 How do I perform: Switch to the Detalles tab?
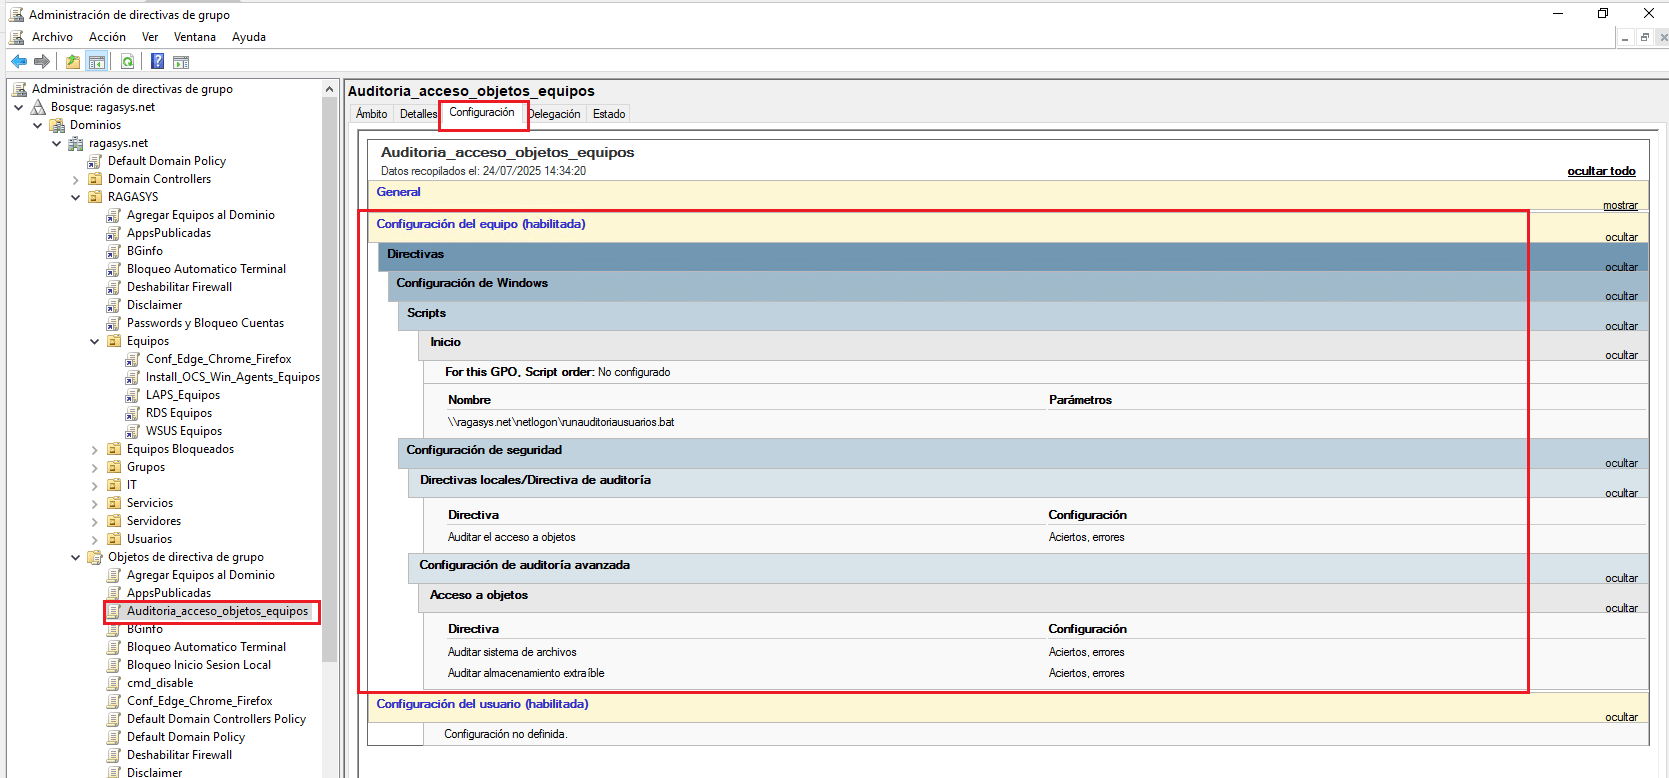(x=418, y=114)
